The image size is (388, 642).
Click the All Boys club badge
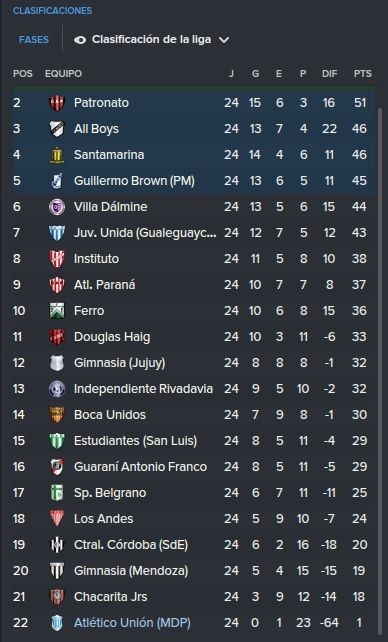point(57,129)
